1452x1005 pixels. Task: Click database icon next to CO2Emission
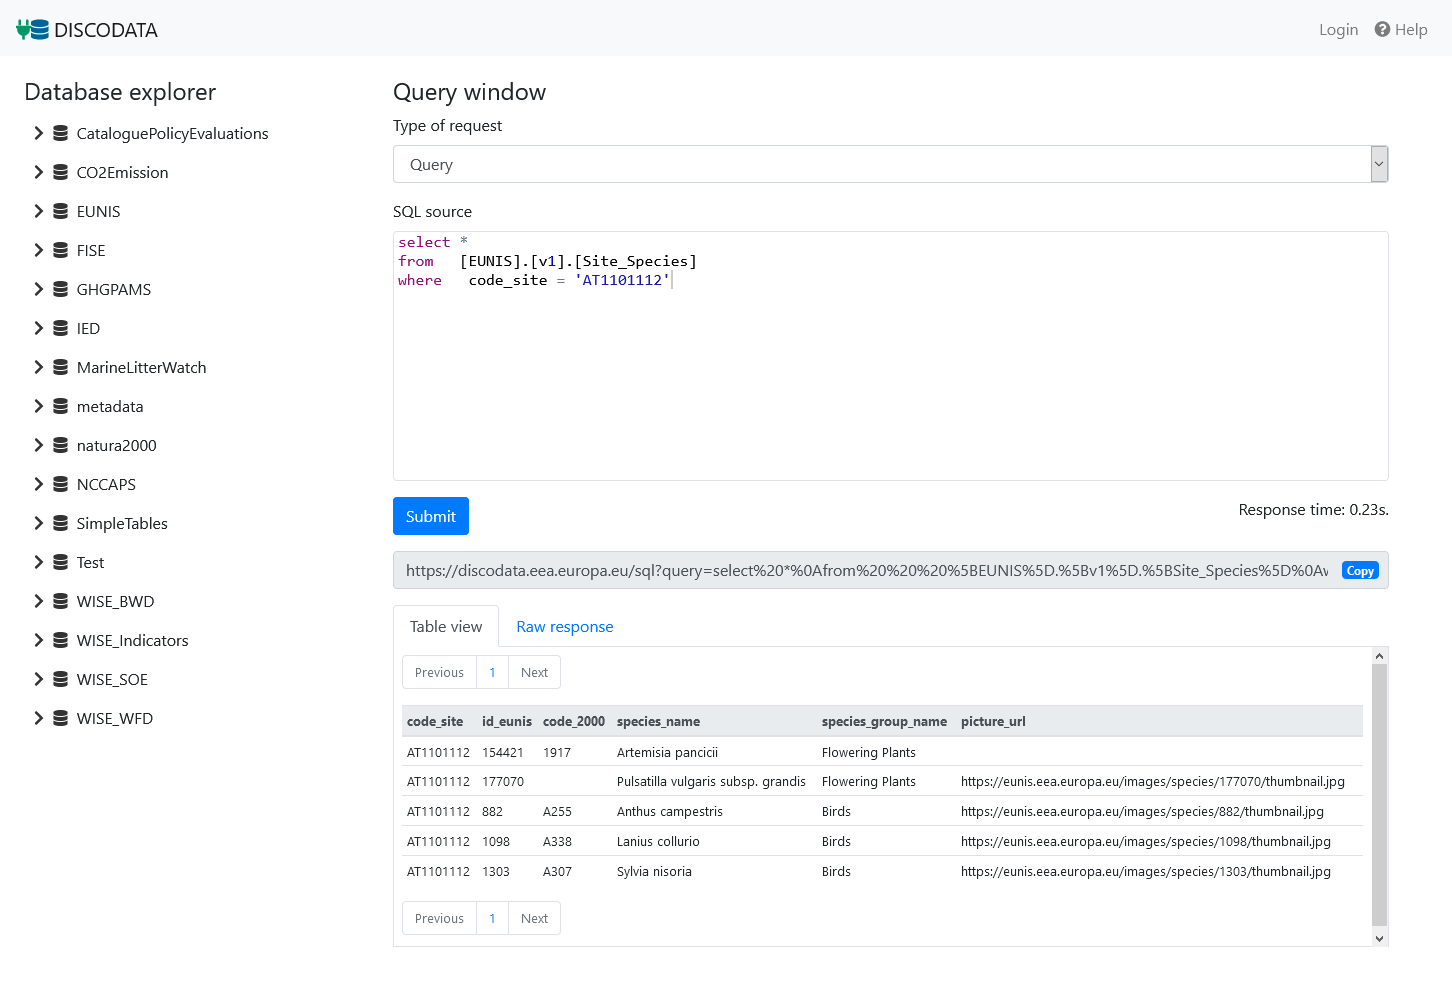coord(61,172)
